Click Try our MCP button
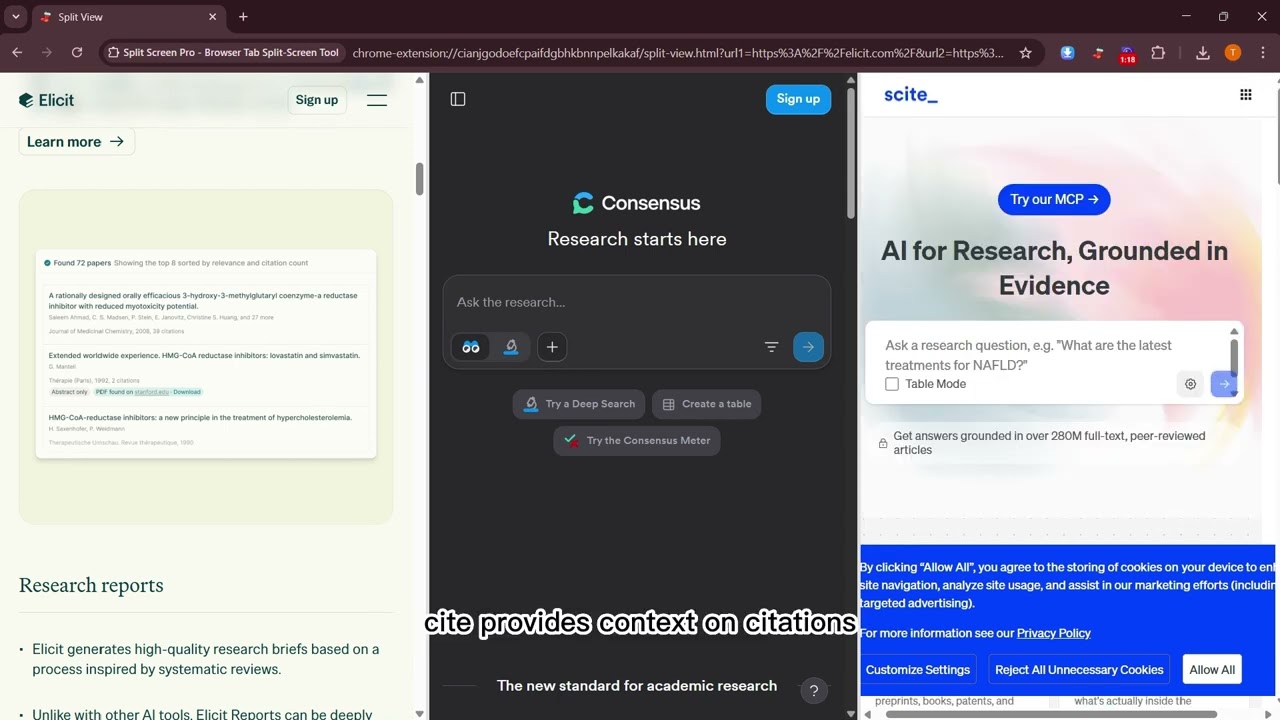Viewport: 1280px width, 720px height. (x=1054, y=199)
